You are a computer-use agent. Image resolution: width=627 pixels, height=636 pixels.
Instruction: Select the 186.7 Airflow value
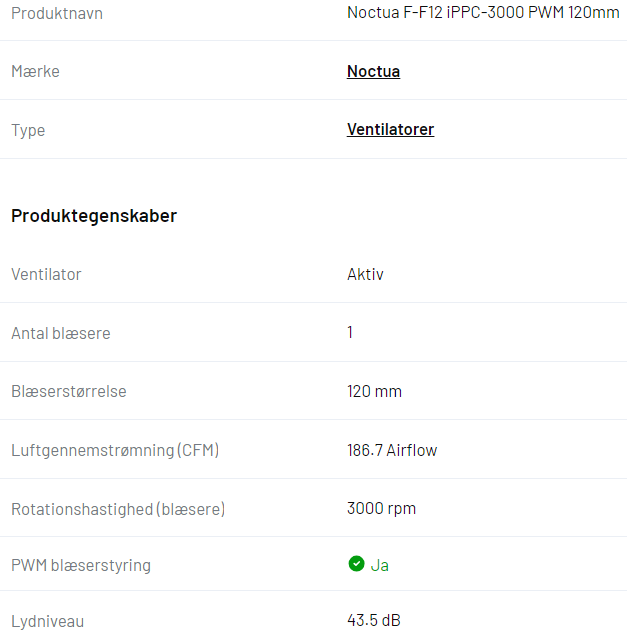coord(392,450)
